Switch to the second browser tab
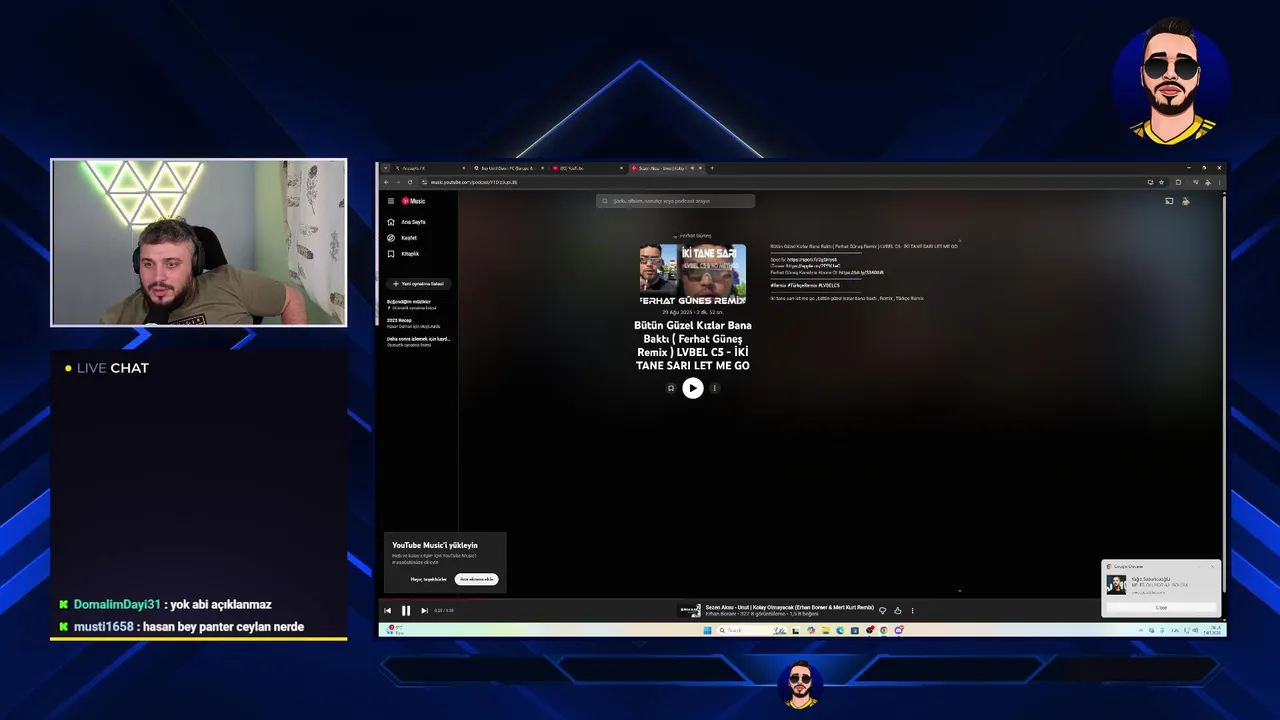The image size is (1280, 720). pyautogui.click(x=508, y=168)
